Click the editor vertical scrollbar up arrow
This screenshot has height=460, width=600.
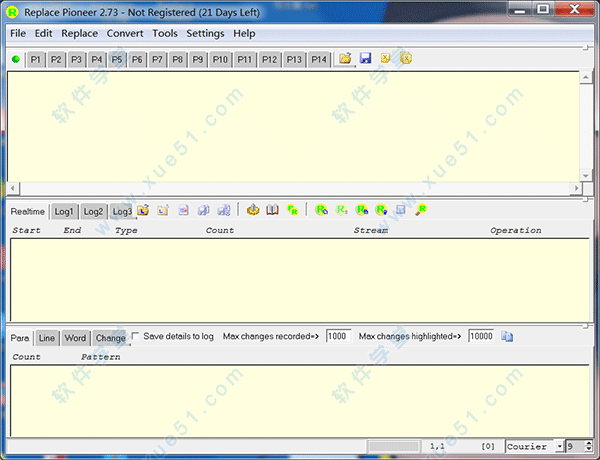pos(585,78)
